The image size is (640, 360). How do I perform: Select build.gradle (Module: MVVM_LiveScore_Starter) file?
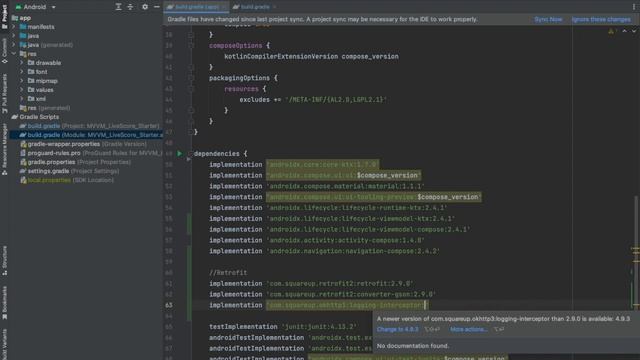click(87, 135)
